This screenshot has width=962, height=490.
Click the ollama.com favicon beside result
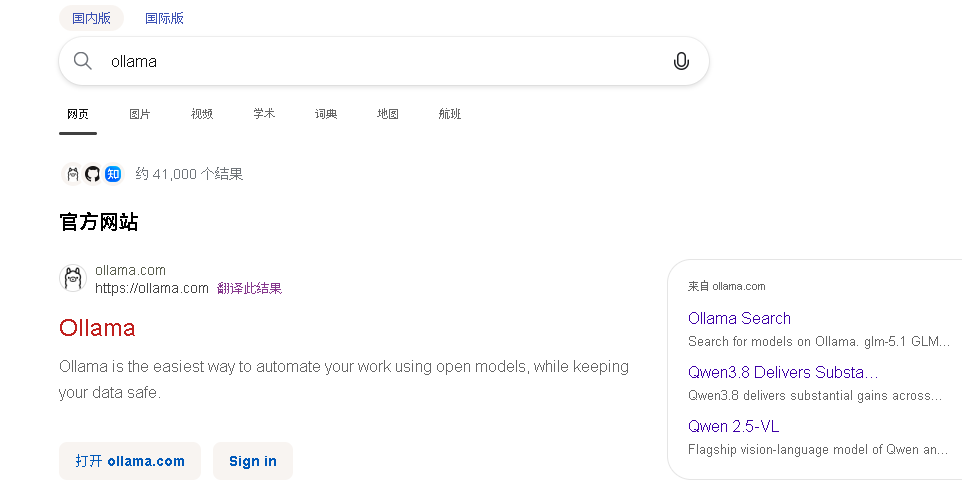point(73,278)
